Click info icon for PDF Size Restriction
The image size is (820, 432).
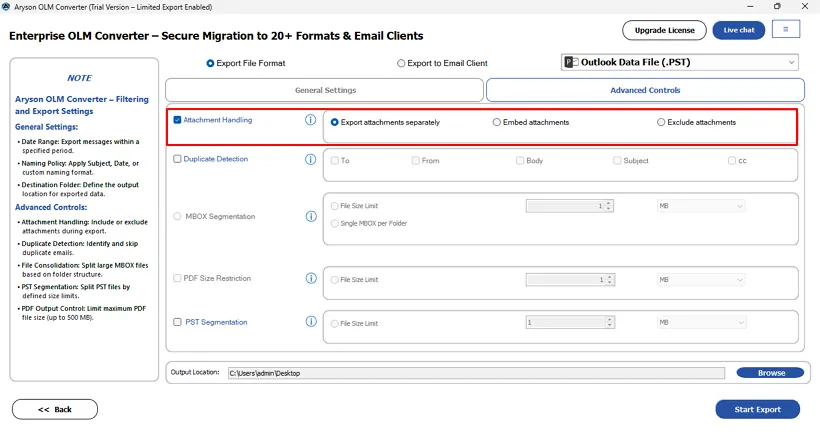point(310,278)
